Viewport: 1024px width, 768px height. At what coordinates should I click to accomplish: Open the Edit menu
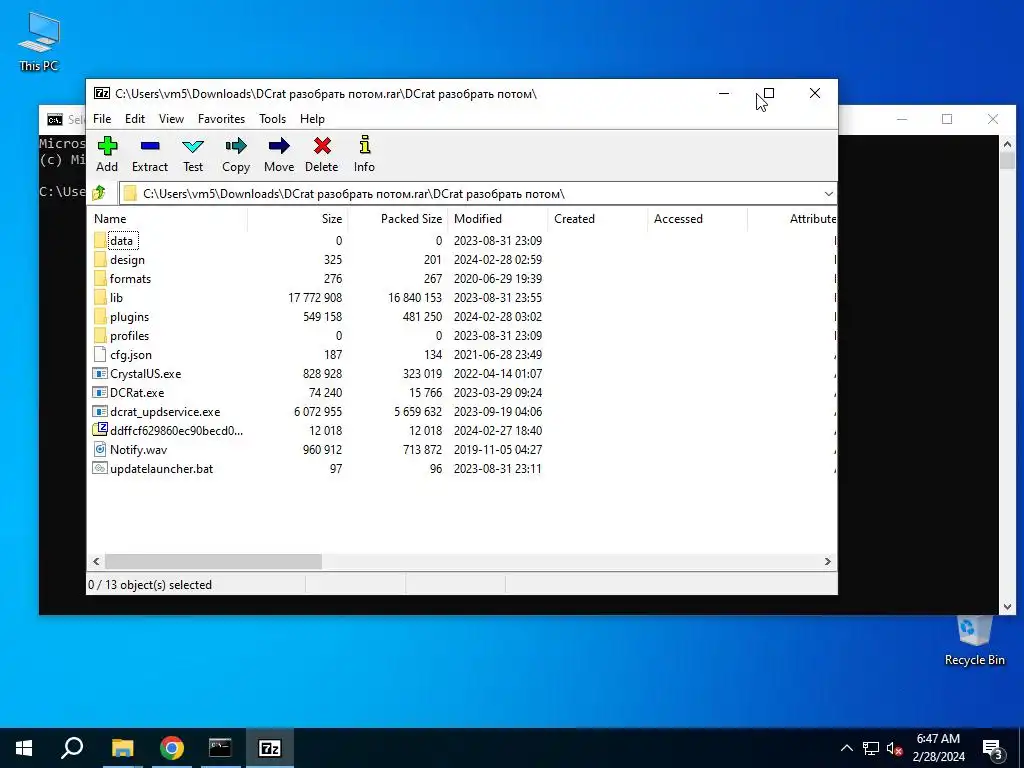pyautogui.click(x=135, y=119)
